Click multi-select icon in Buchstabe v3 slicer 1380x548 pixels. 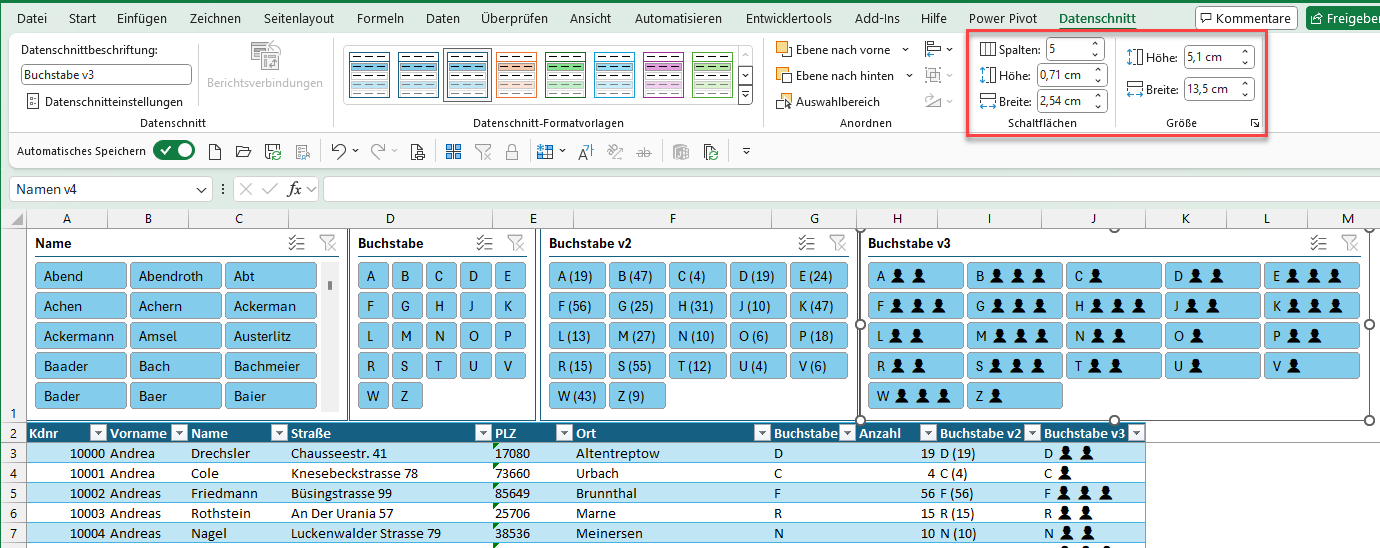pyautogui.click(x=1319, y=243)
